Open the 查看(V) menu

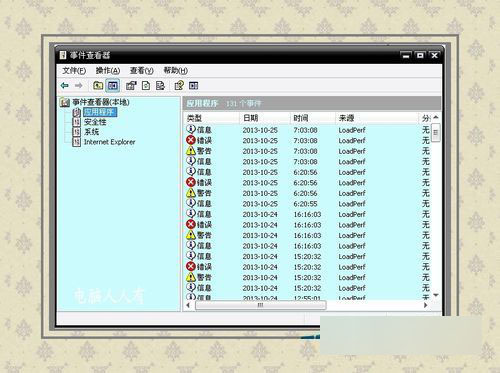coord(141,71)
